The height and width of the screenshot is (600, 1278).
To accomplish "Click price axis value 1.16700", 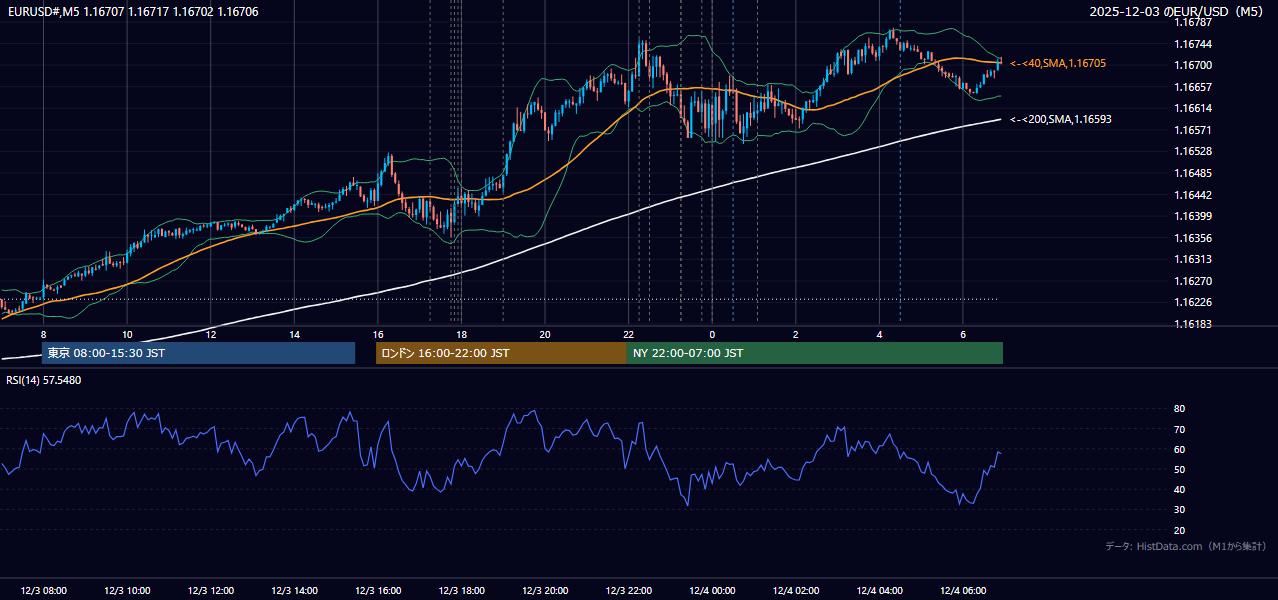I will tap(1192, 65).
